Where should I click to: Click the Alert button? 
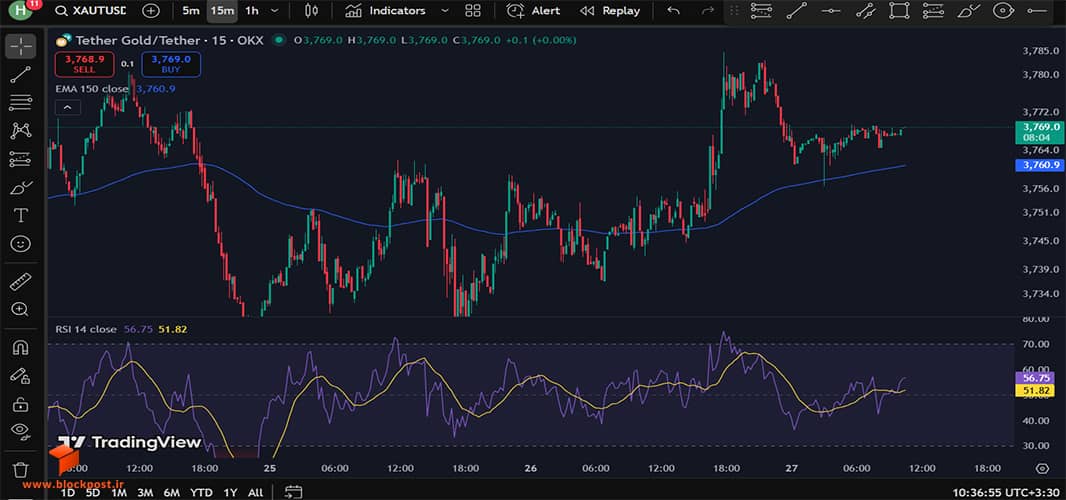click(534, 11)
